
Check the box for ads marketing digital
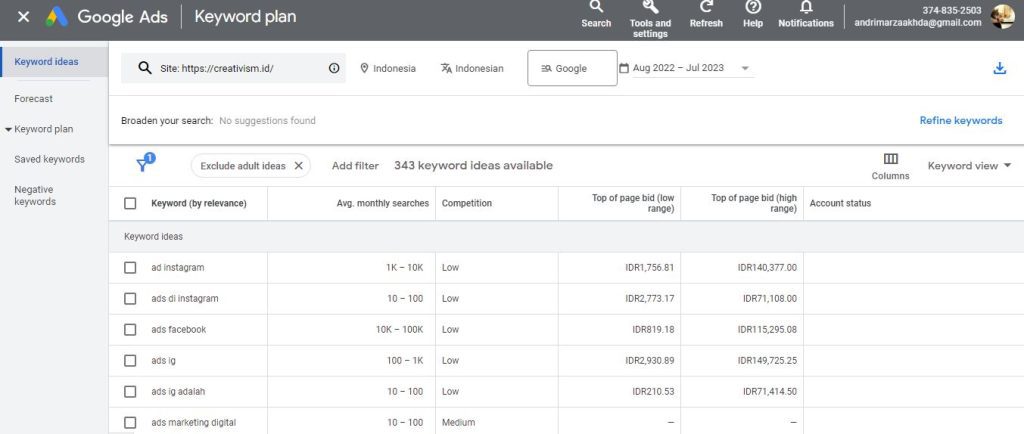click(130, 422)
